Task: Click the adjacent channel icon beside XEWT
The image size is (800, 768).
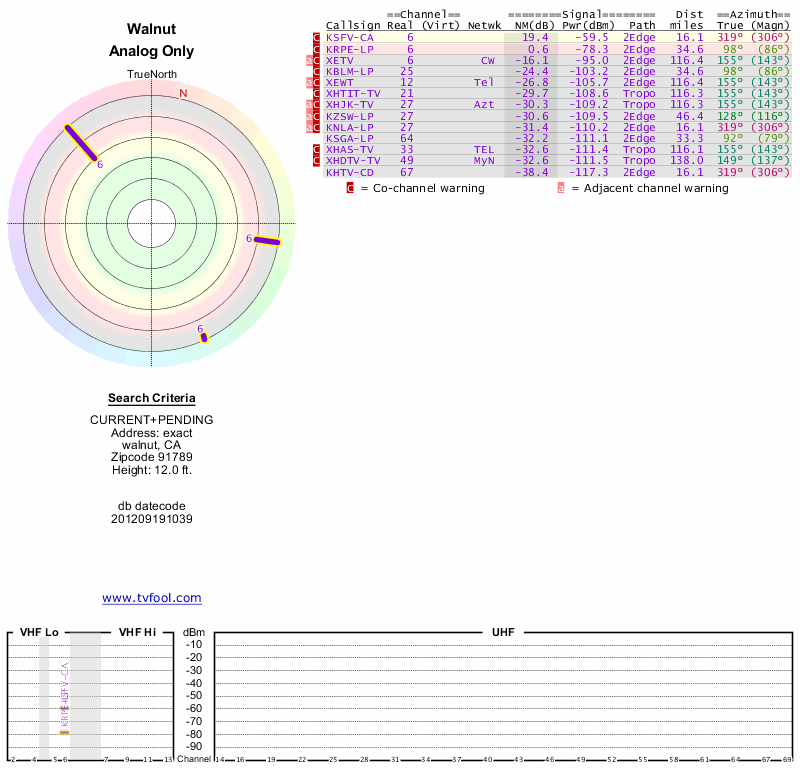Action: [x=310, y=82]
